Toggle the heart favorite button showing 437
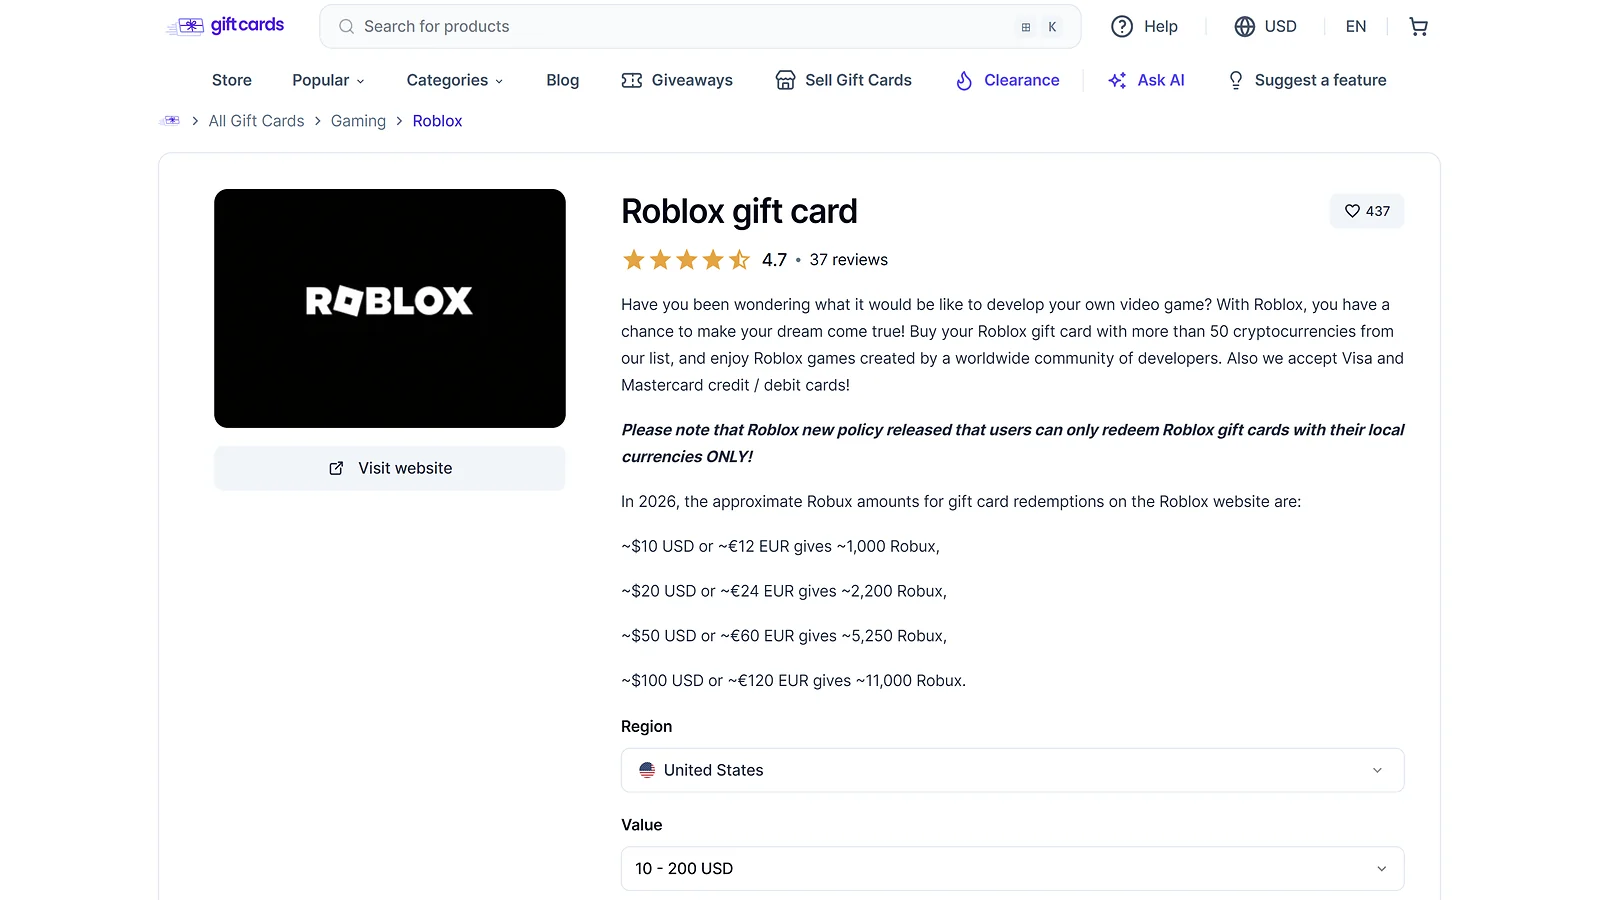Image resolution: width=1600 pixels, height=900 pixels. tap(1367, 211)
